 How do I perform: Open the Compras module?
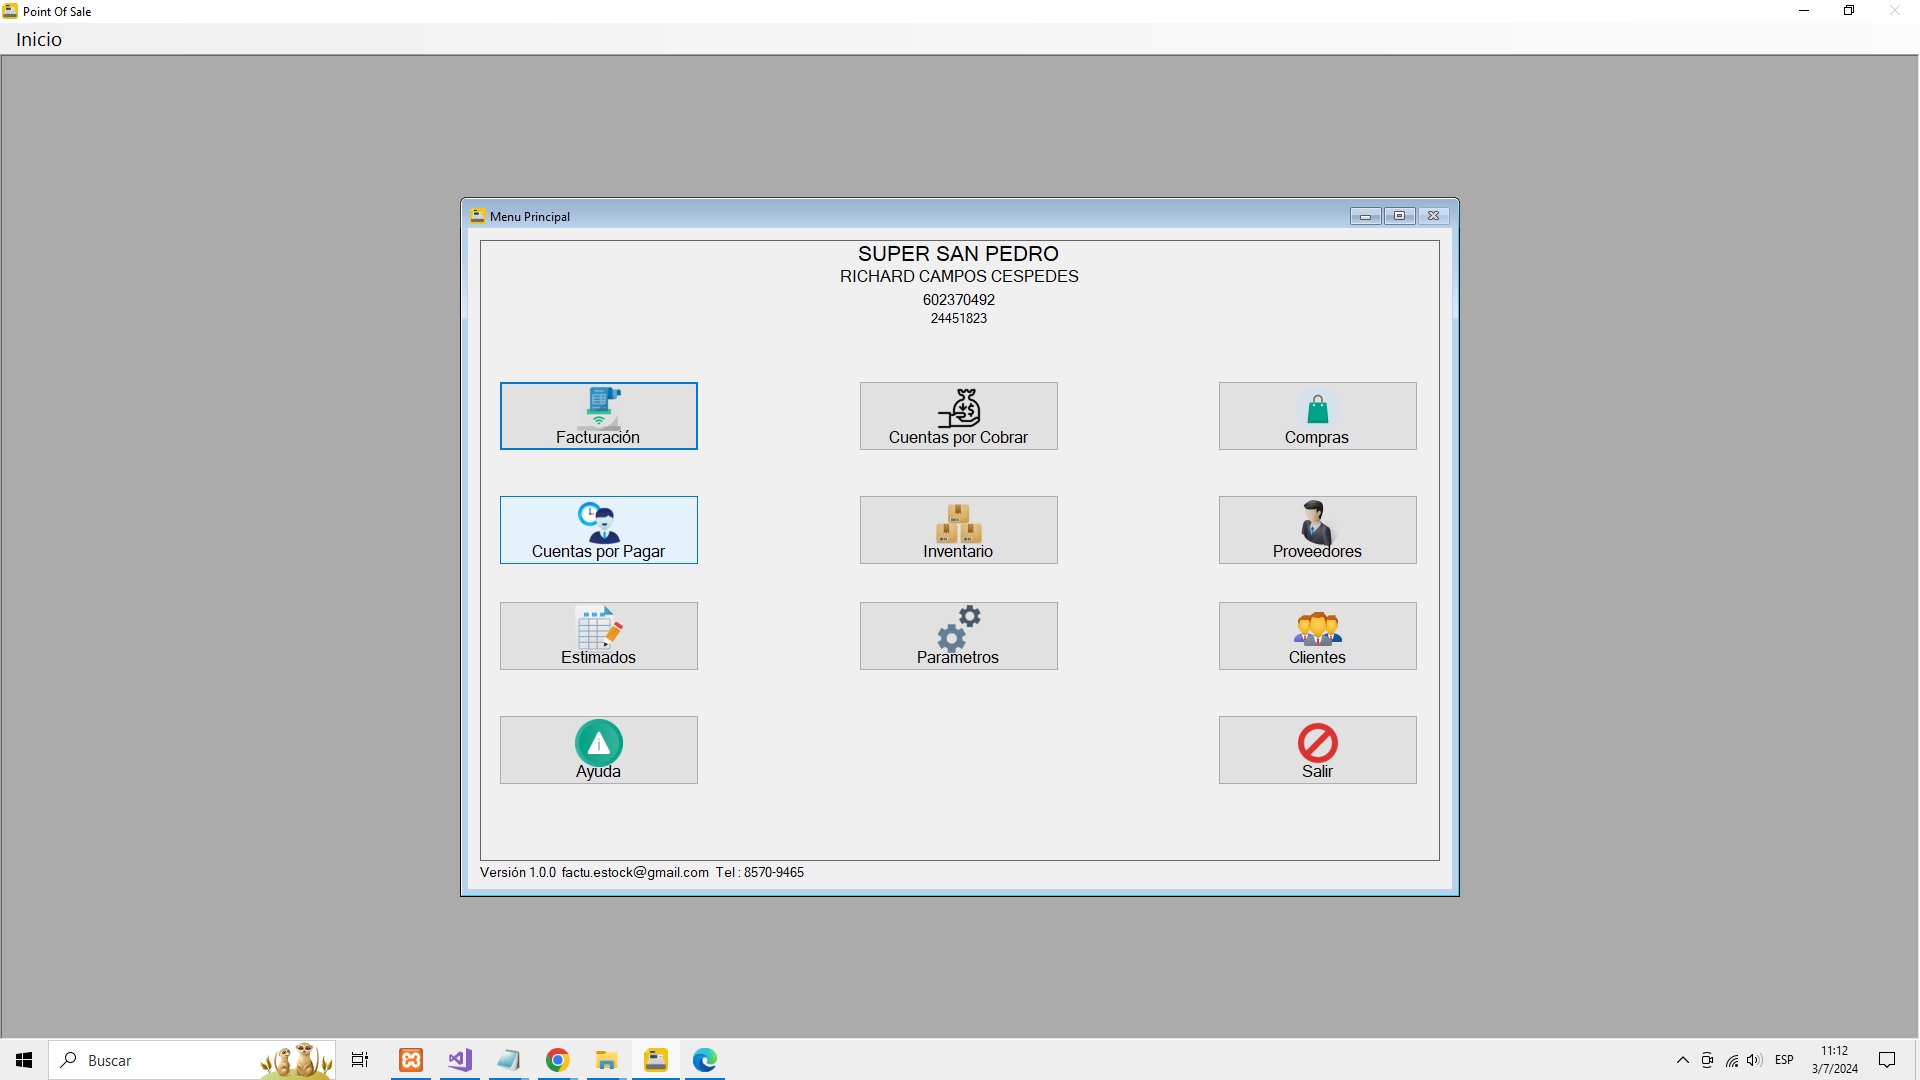[x=1317, y=416]
